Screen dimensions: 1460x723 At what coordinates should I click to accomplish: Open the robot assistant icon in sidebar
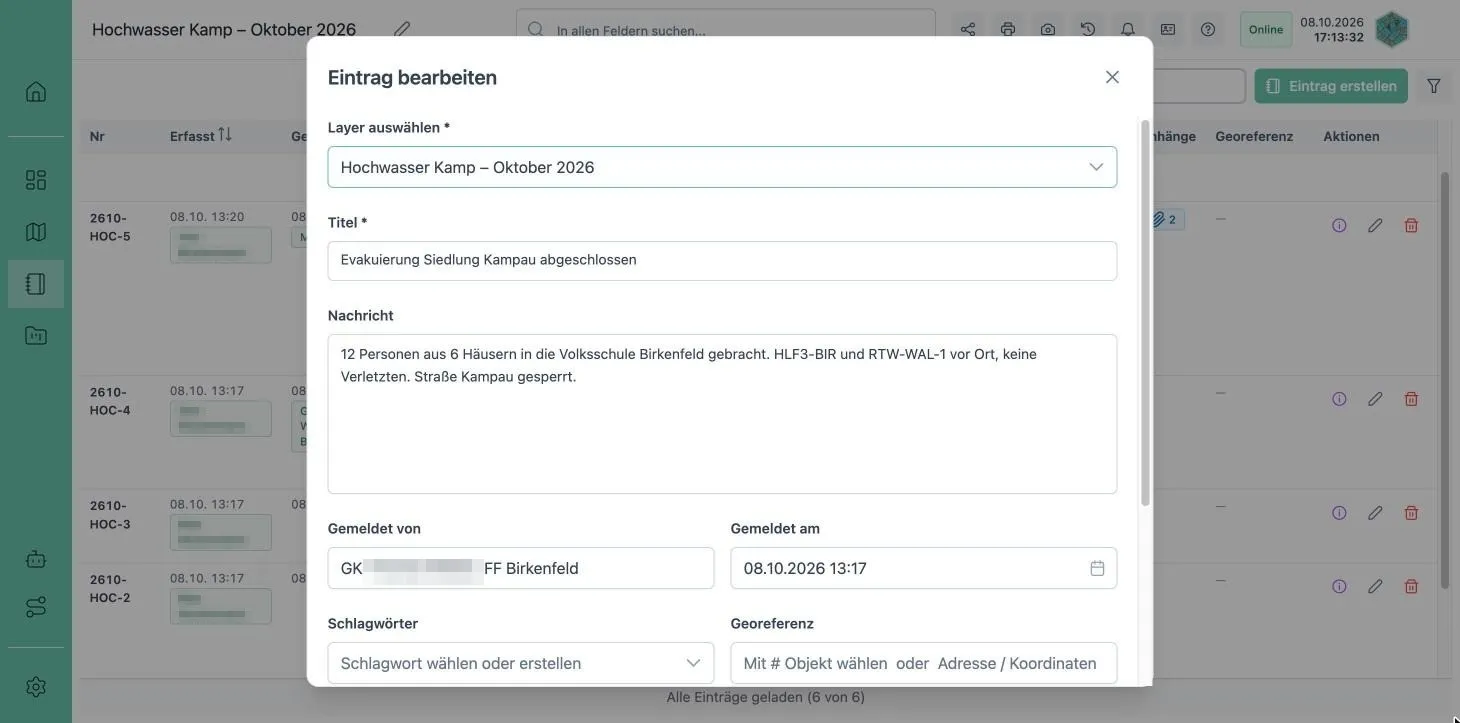(36, 559)
